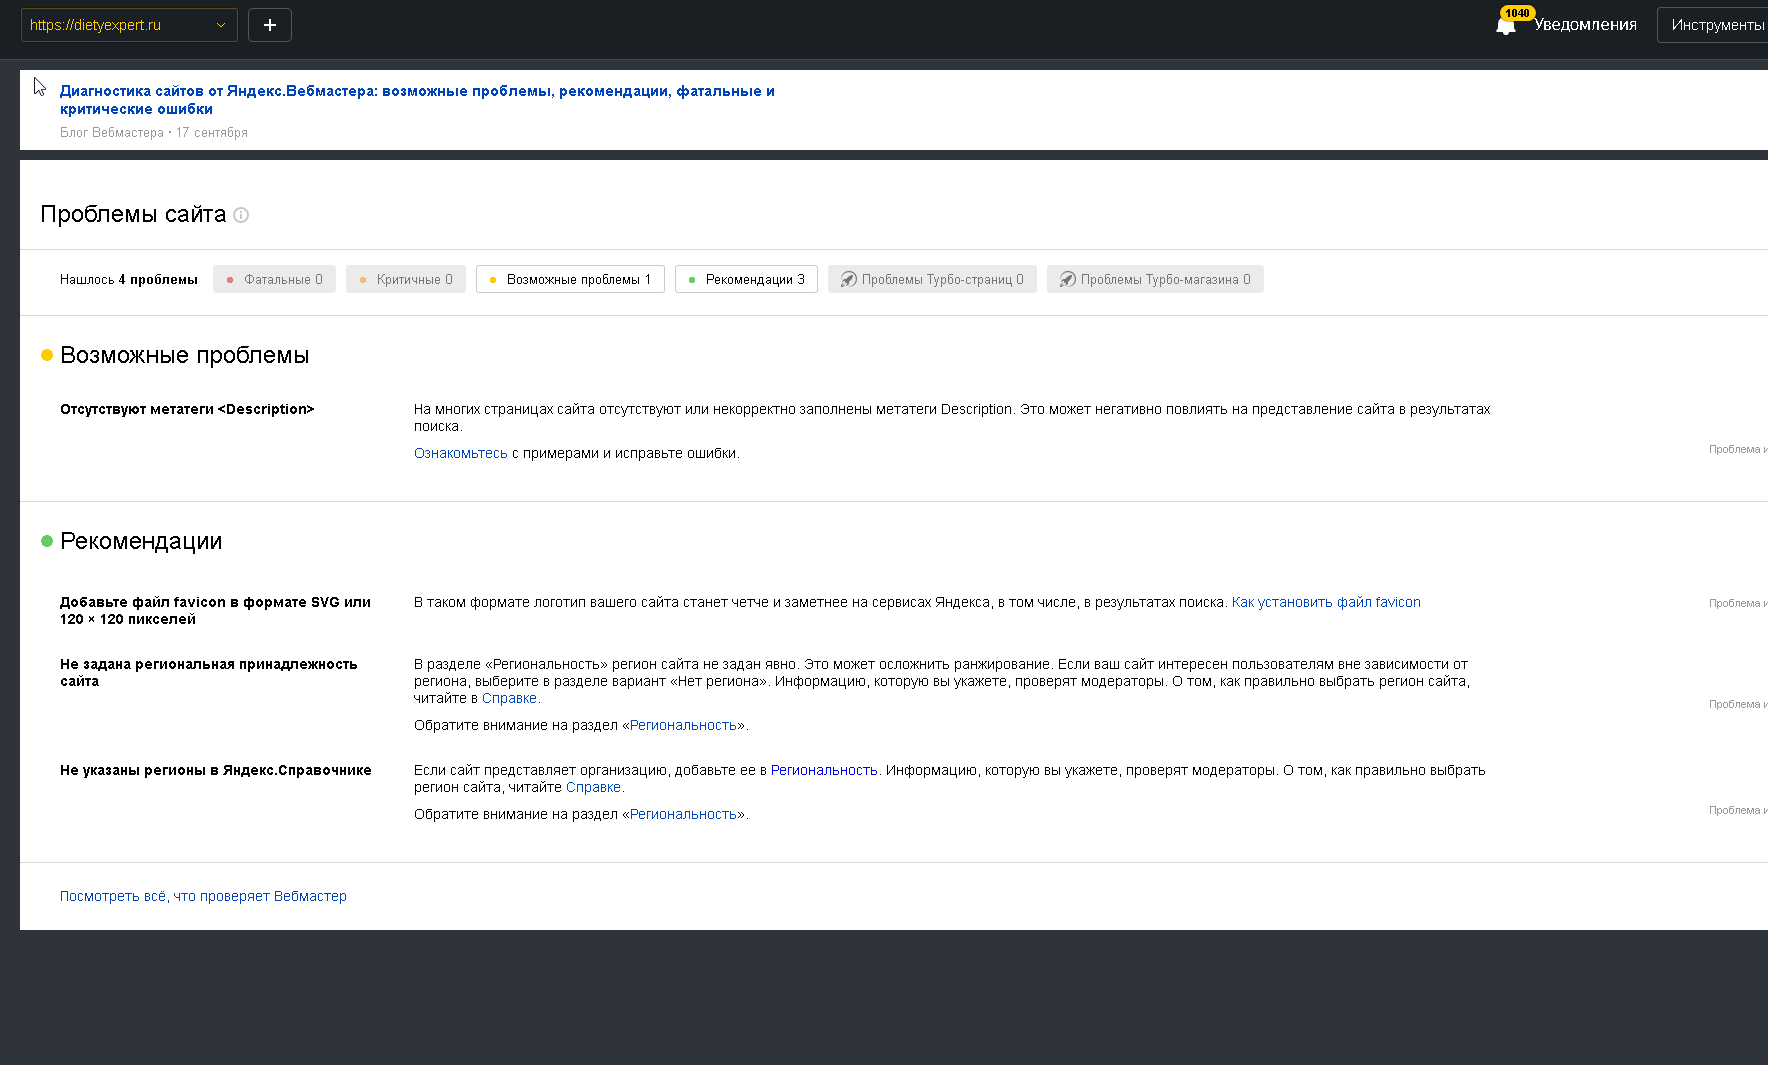Viewport: 1768px width, 1065px height.
Task: Click Не указаны регионы в Яндекс.Справочнике title
Action: point(216,770)
